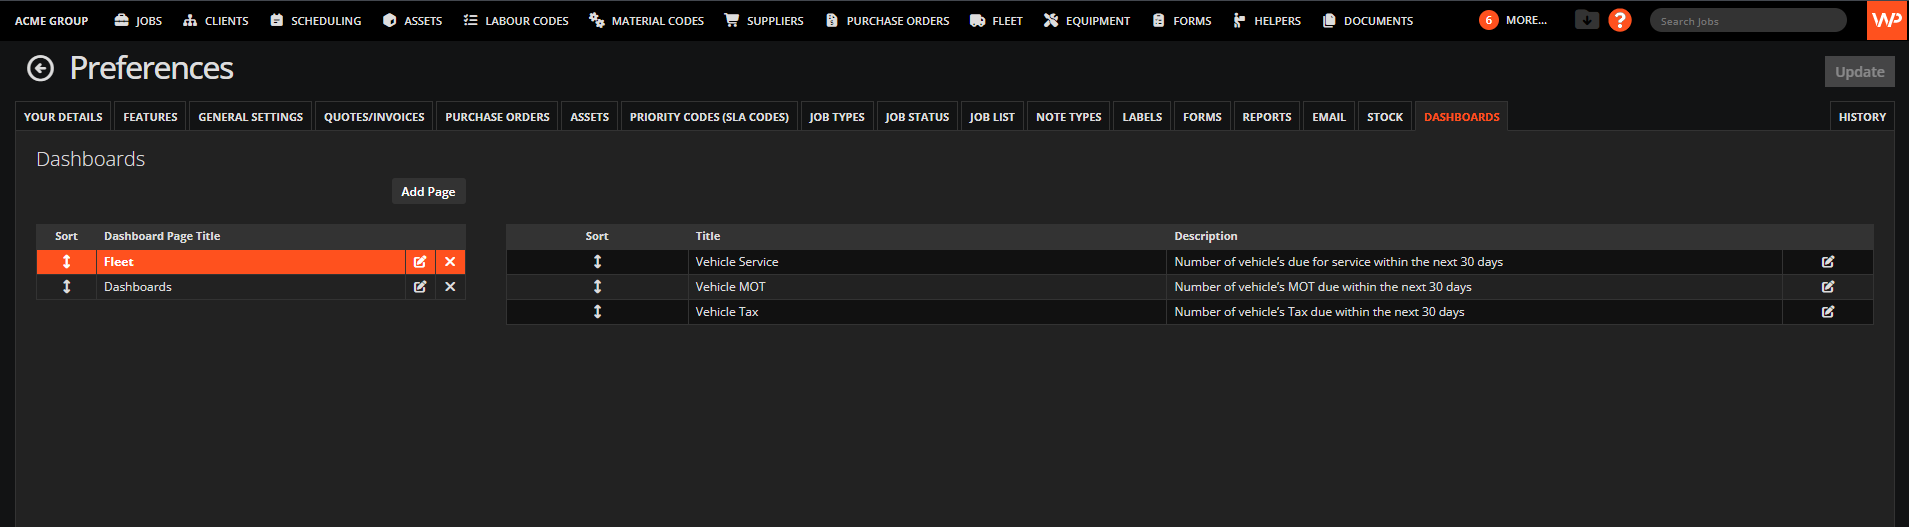The height and width of the screenshot is (527, 1909).
Task: Open the History tab
Action: coord(1862,116)
